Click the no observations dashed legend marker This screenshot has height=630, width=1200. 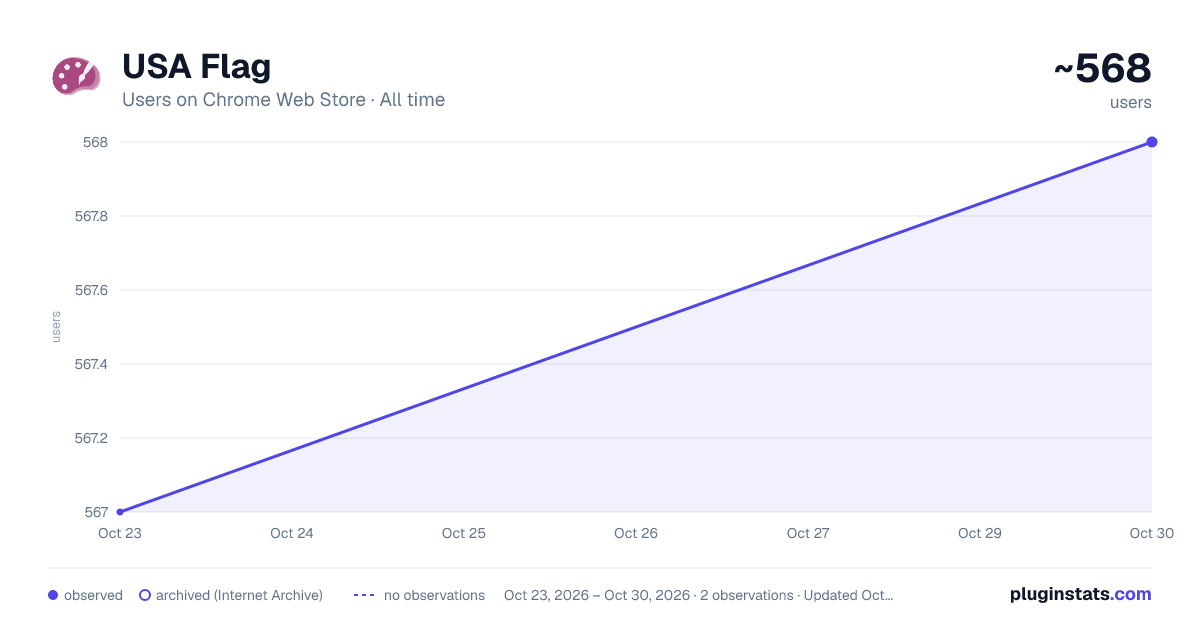(364, 595)
